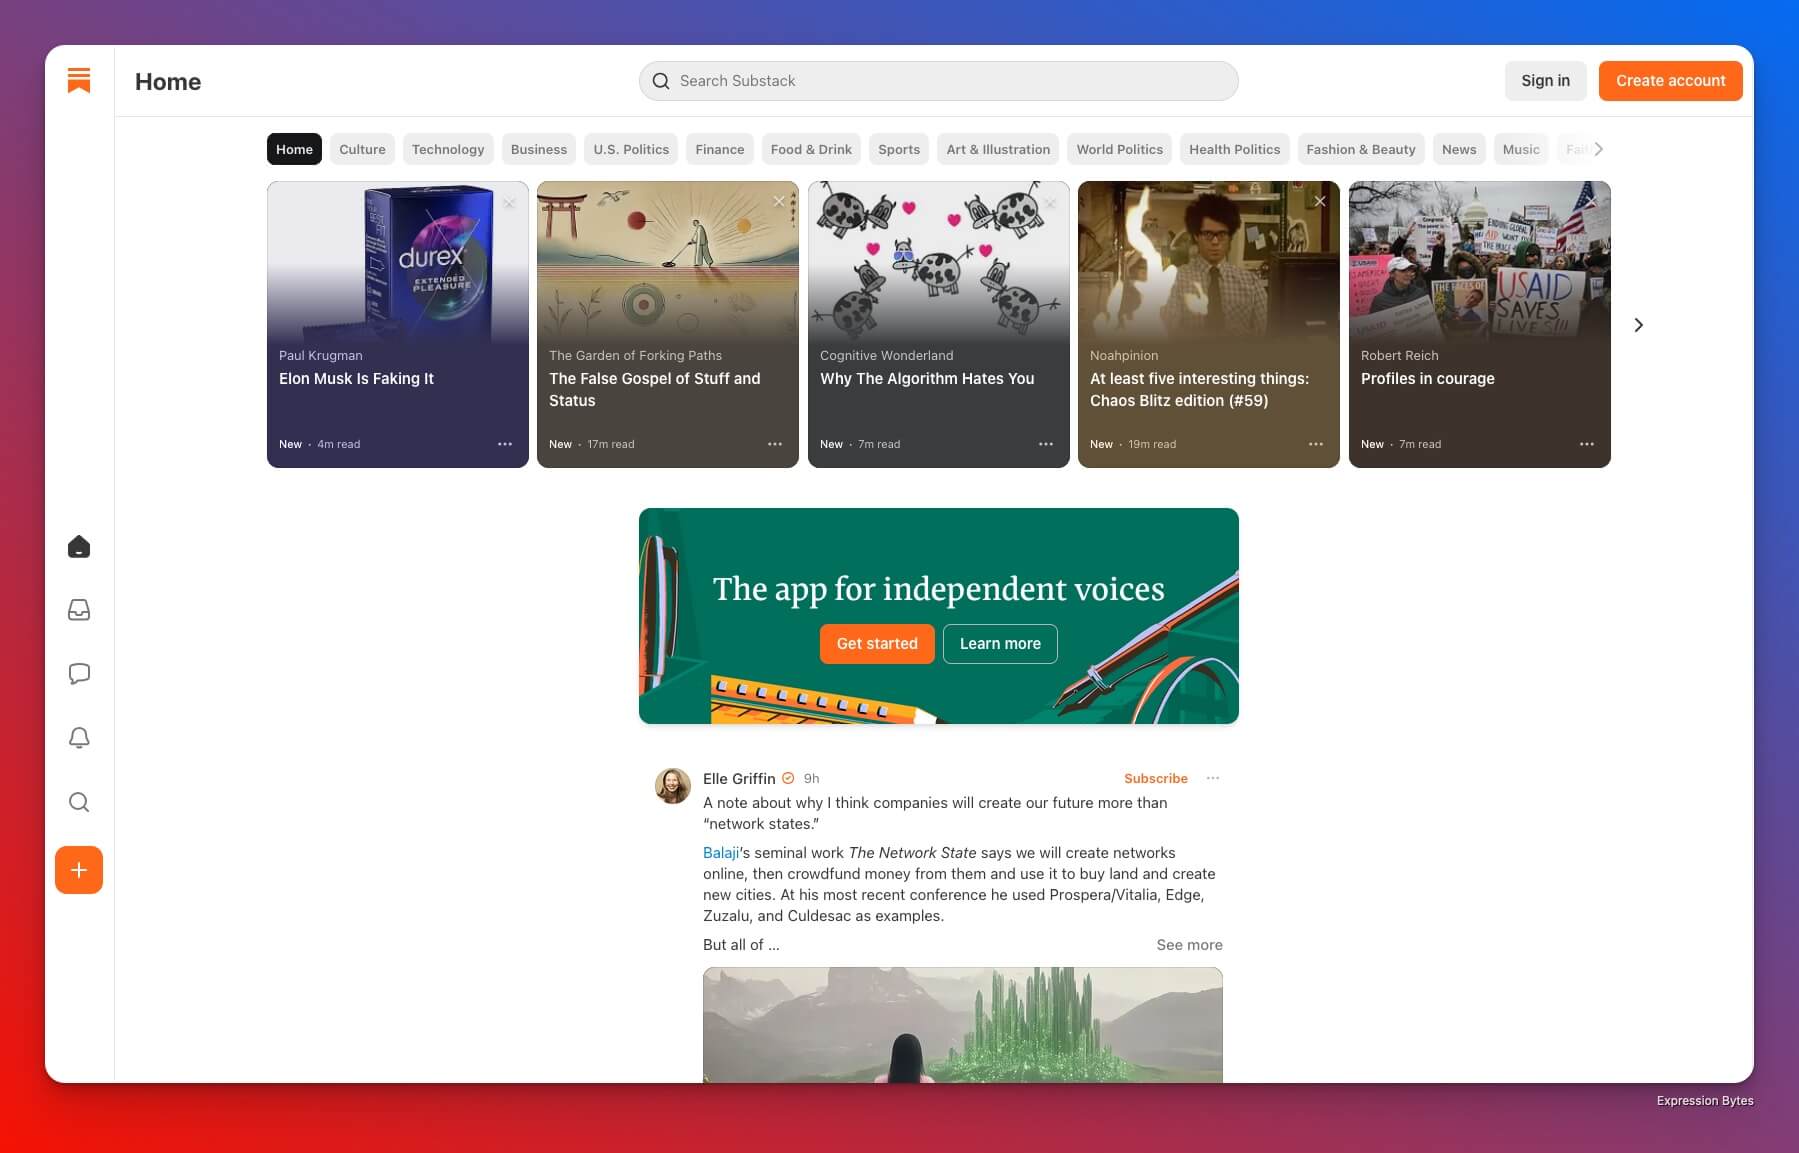Focus the Search Substack input field
1799x1153 pixels.
click(939, 81)
